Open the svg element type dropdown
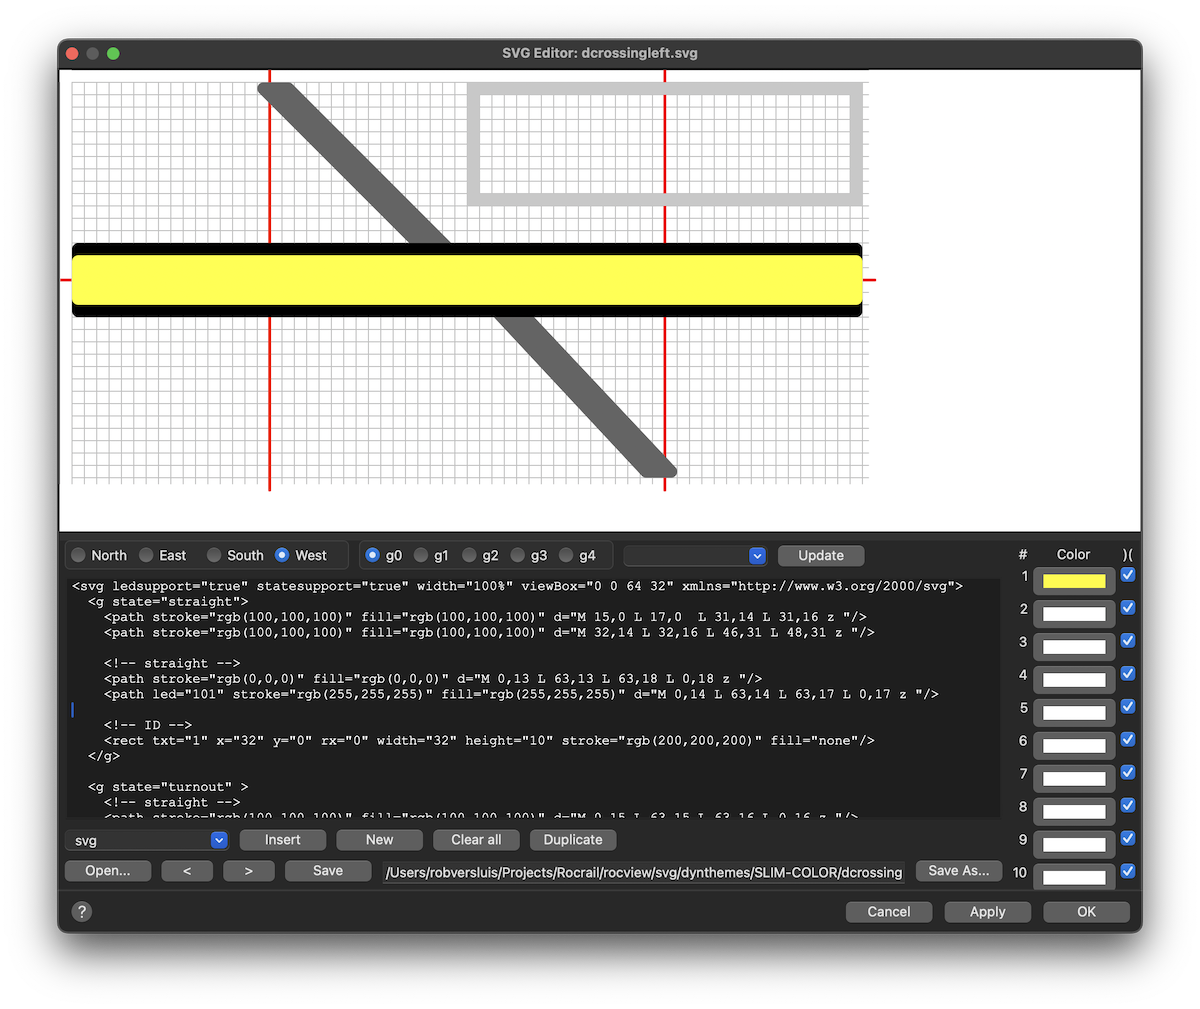Viewport: 1200px width, 1009px height. pyautogui.click(x=147, y=840)
